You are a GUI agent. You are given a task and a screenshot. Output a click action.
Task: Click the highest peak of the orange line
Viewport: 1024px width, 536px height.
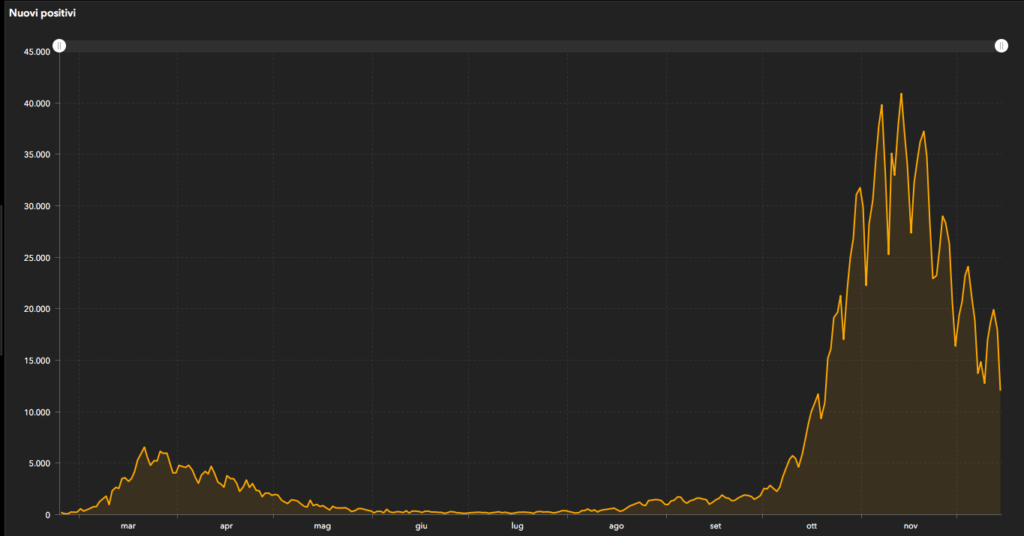pos(901,94)
